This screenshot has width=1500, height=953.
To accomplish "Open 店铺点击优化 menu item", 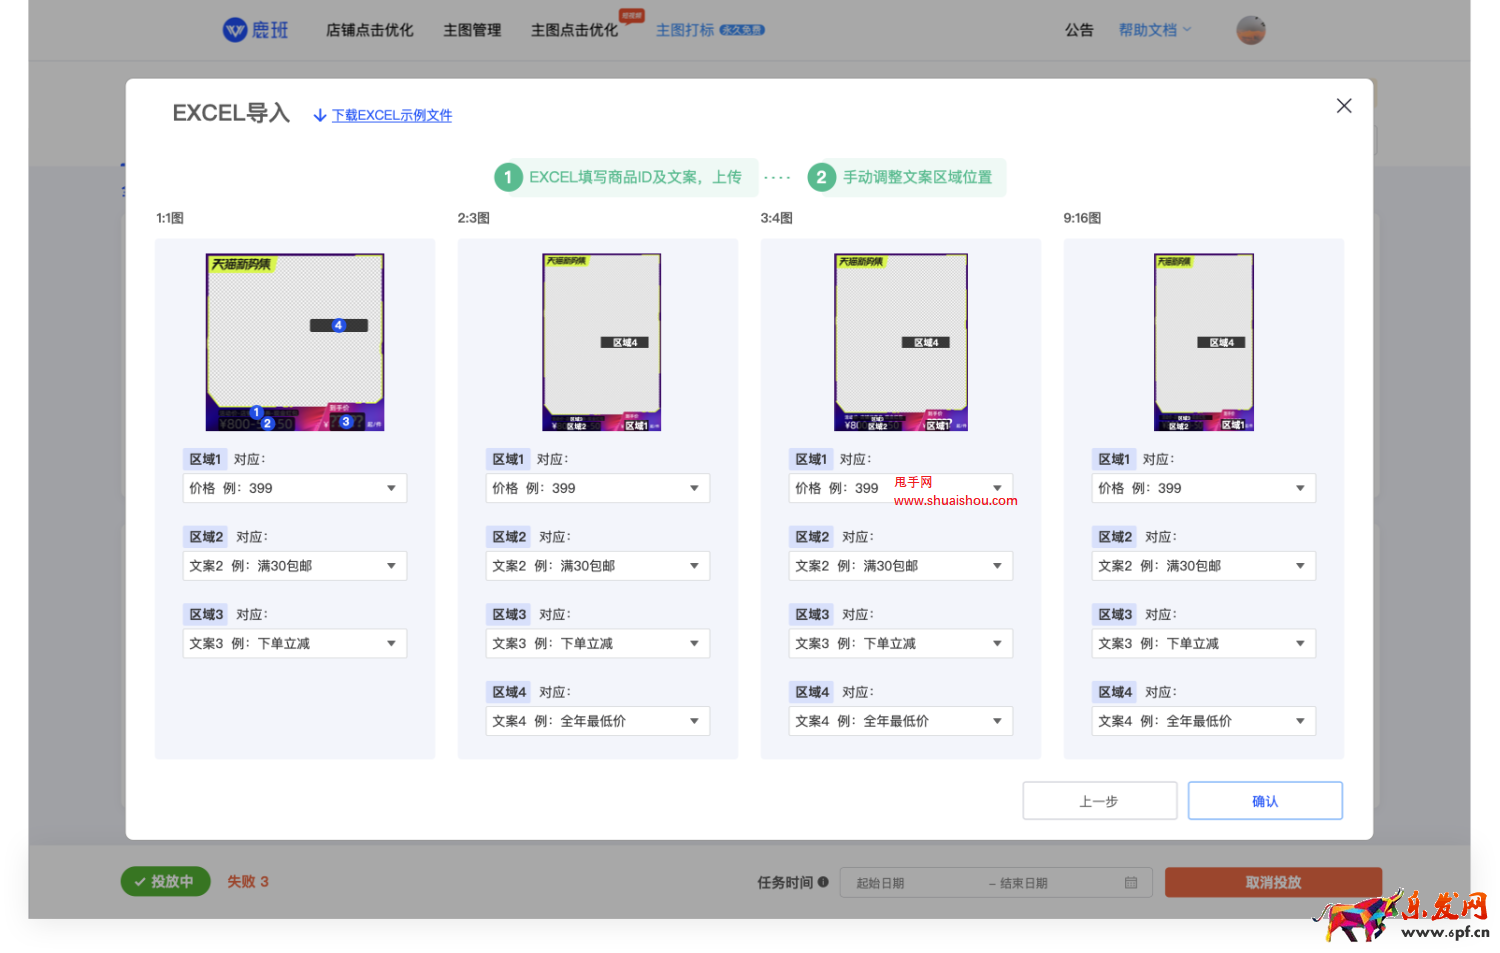I will tap(369, 30).
